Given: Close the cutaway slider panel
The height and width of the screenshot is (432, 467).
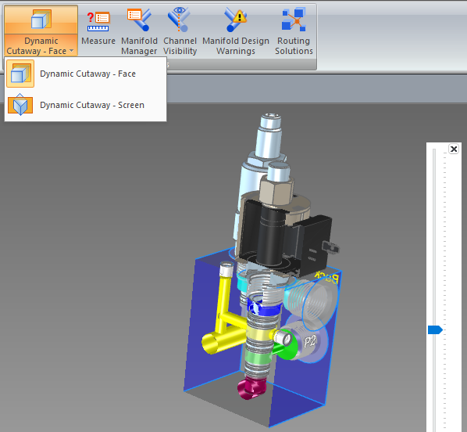Looking at the screenshot, I should point(453,149).
